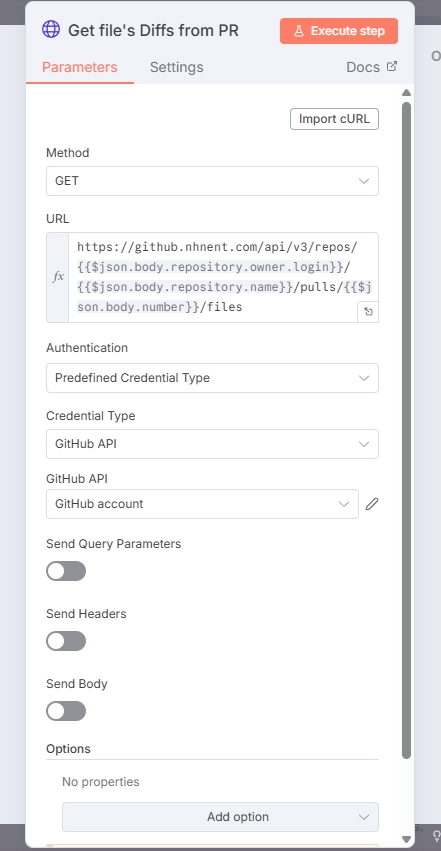Click the scrollbar up arrow
Image resolution: width=441 pixels, height=851 pixels.
pos(406,93)
